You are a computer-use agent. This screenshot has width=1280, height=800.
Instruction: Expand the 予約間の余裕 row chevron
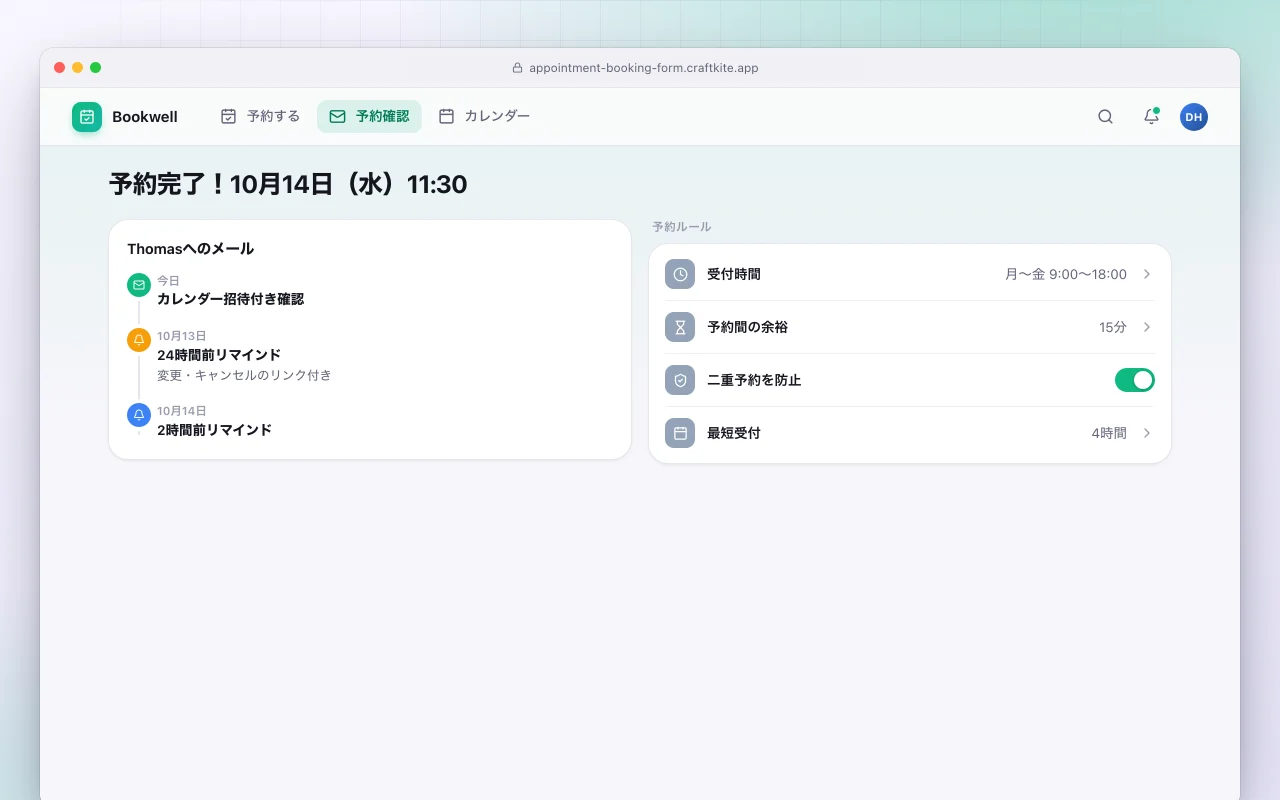tap(1147, 327)
